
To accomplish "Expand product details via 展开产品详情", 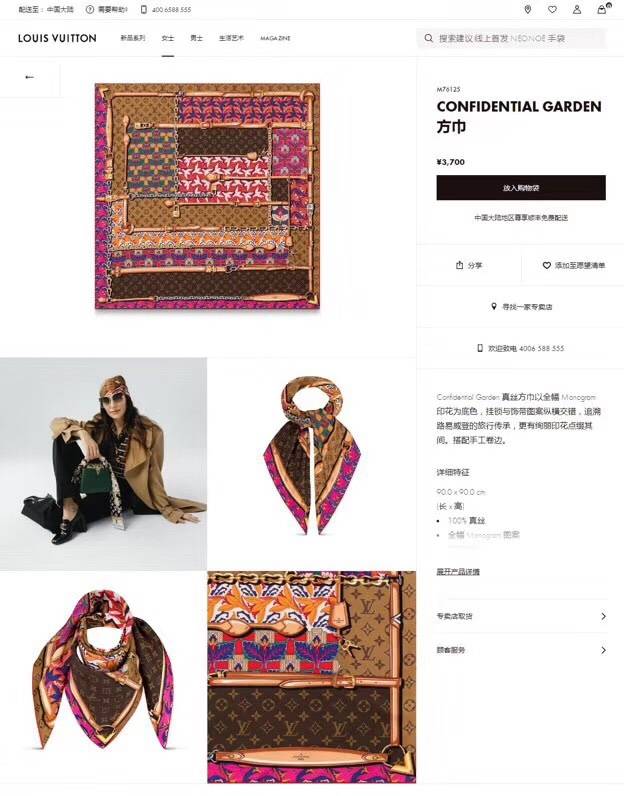I will (x=458, y=572).
